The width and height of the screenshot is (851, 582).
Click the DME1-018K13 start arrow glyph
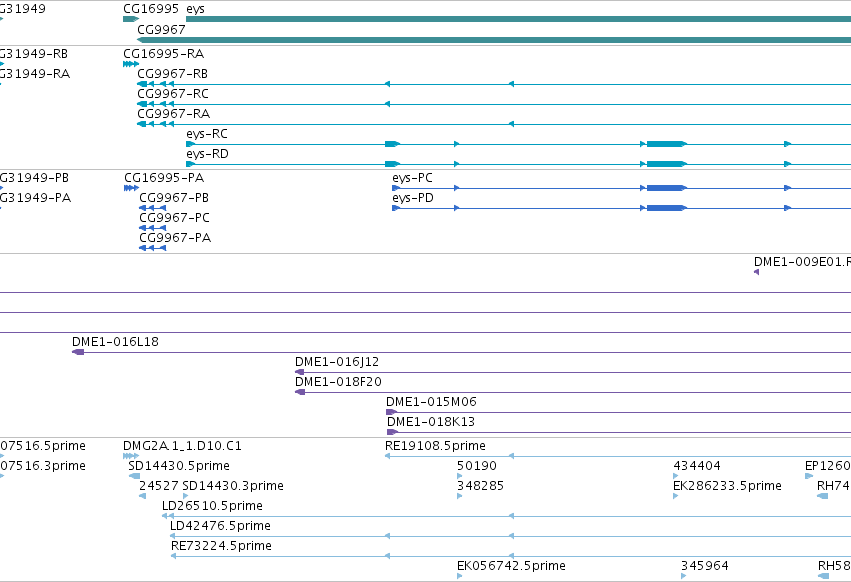[x=392, y=433]
